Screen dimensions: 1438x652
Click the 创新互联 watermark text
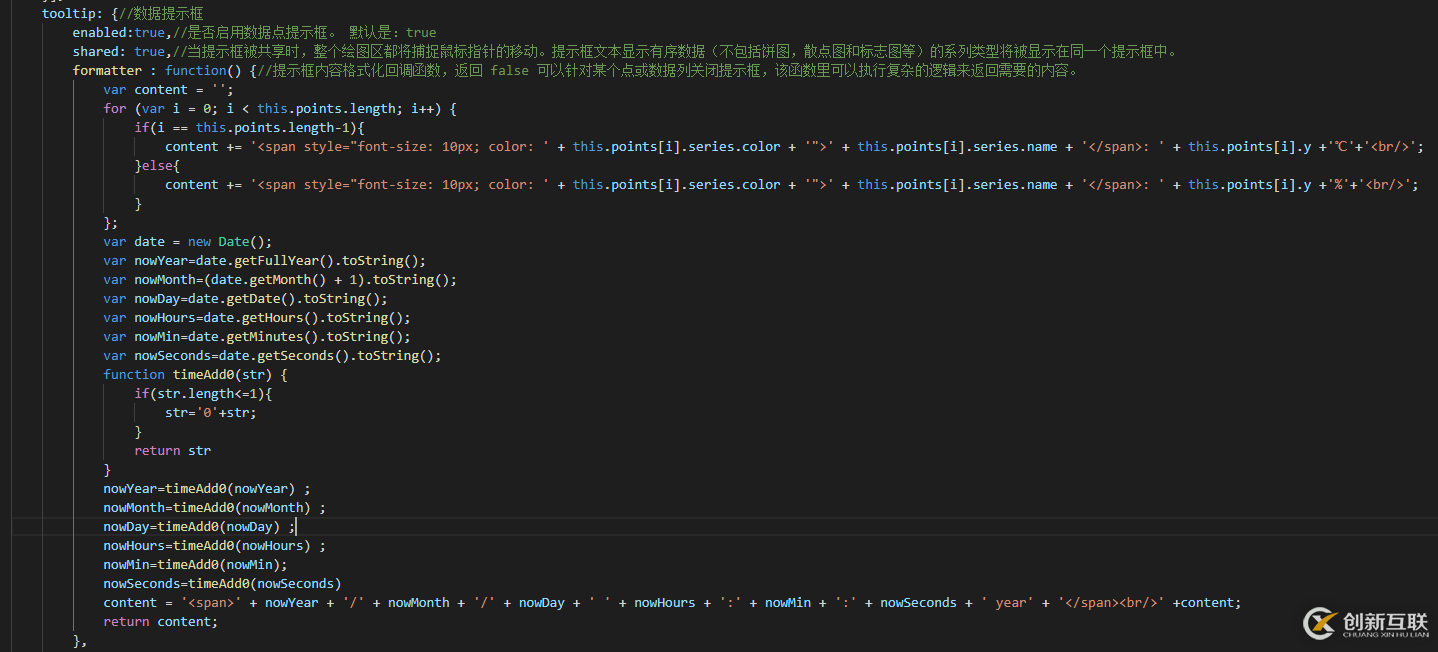click(1385, 619)
